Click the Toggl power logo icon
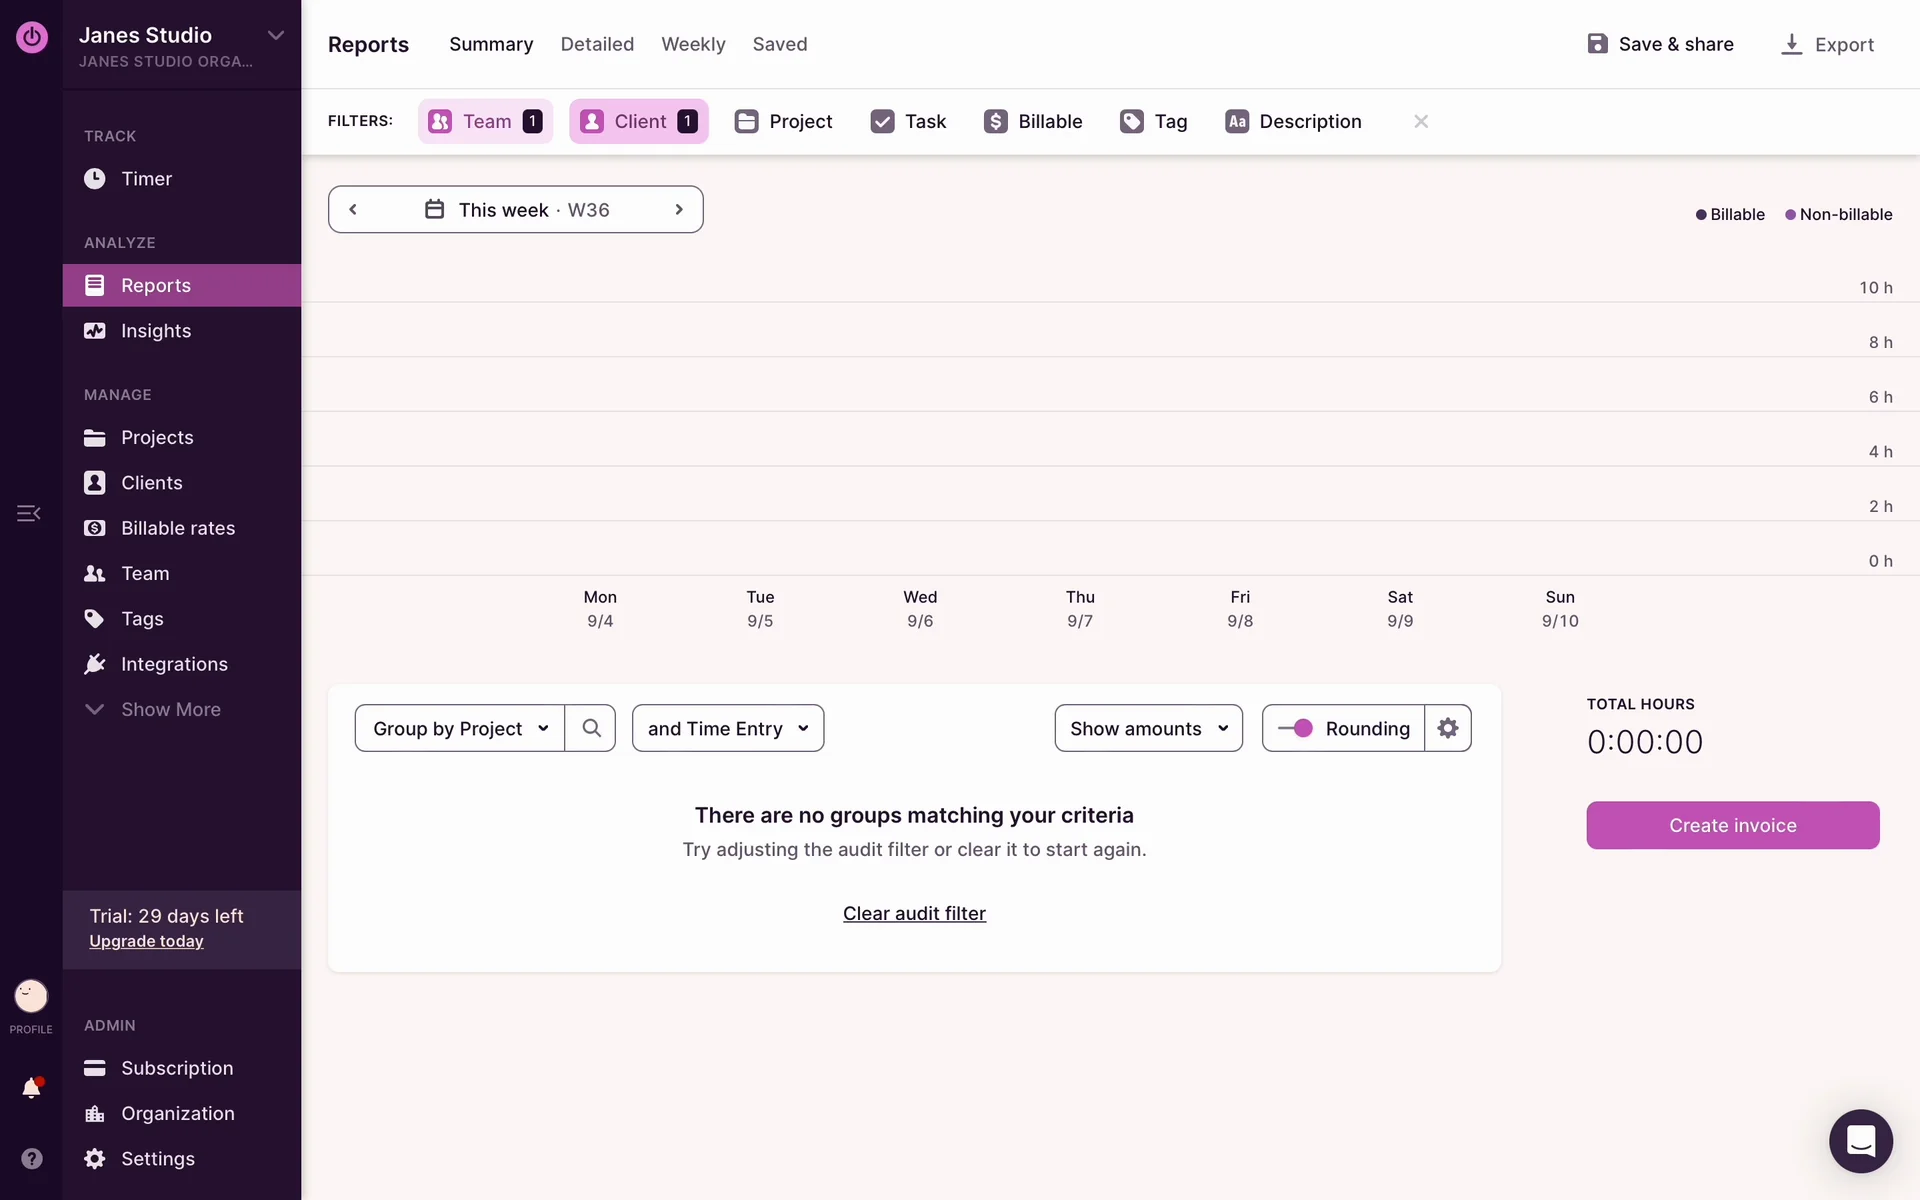 [x=31, y=37]
